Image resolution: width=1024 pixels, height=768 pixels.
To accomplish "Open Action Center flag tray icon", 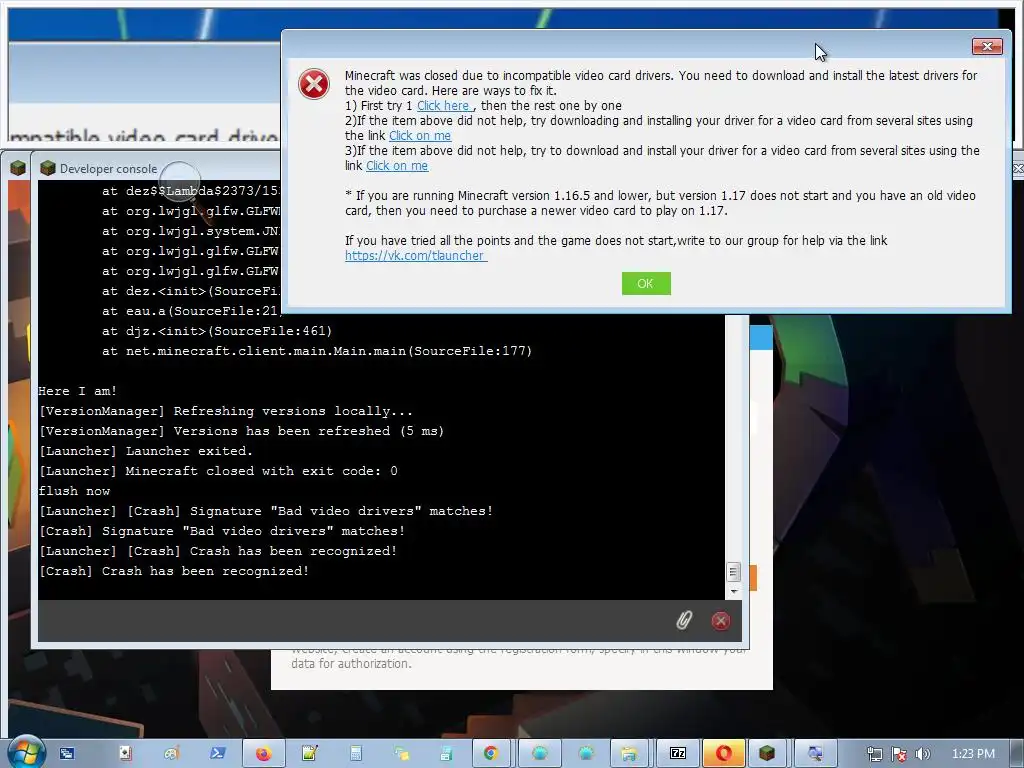I will pyautogui.click(x=899, y=754).
